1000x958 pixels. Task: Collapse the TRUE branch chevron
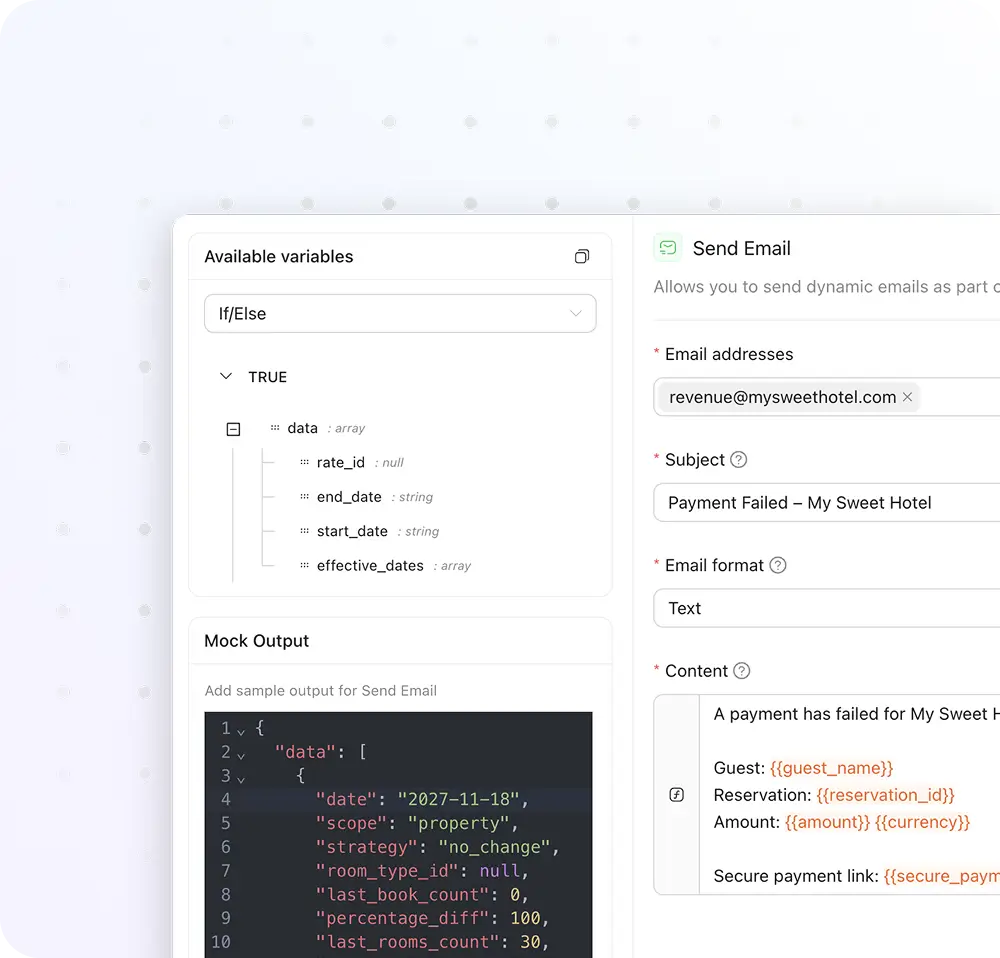pos(226,376)
